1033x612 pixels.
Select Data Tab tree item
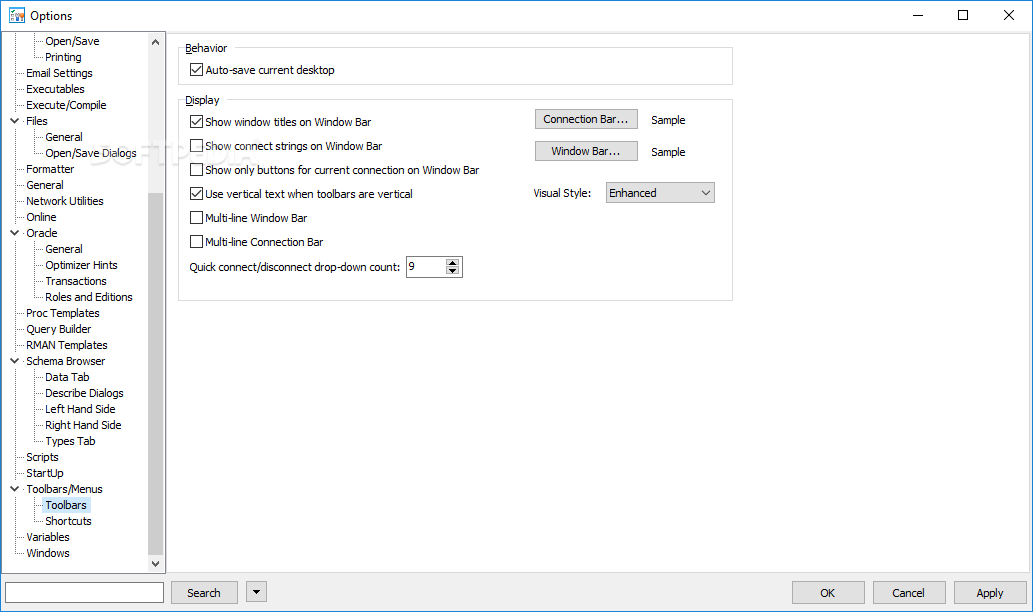click(67, 377)
